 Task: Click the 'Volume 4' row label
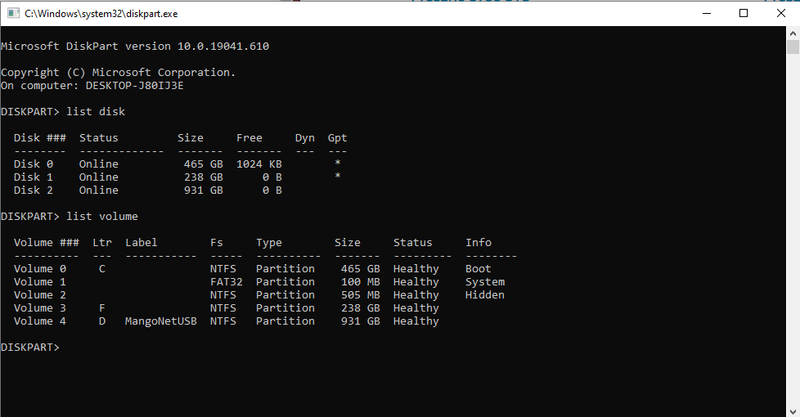pos(40,322)
